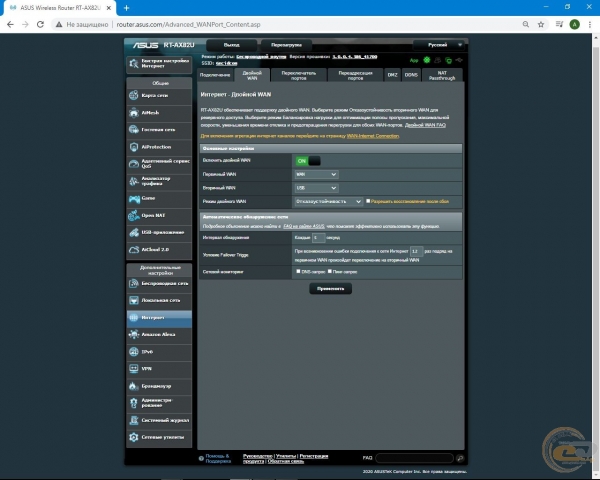Open AiMesh from the sidebar
The image size is (600, 480).
point(159,113)
